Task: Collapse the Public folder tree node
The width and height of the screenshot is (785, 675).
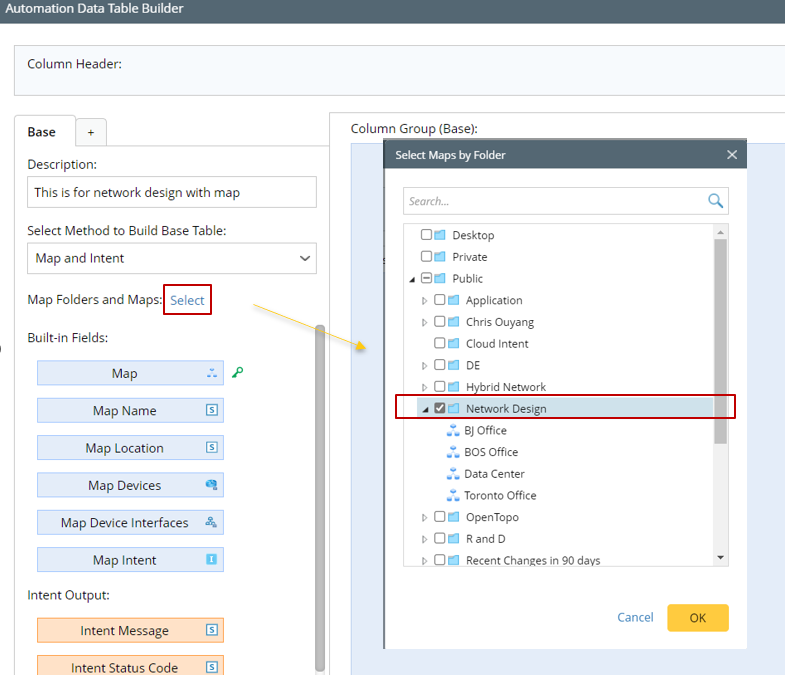Action: click(x=411, y=279)
